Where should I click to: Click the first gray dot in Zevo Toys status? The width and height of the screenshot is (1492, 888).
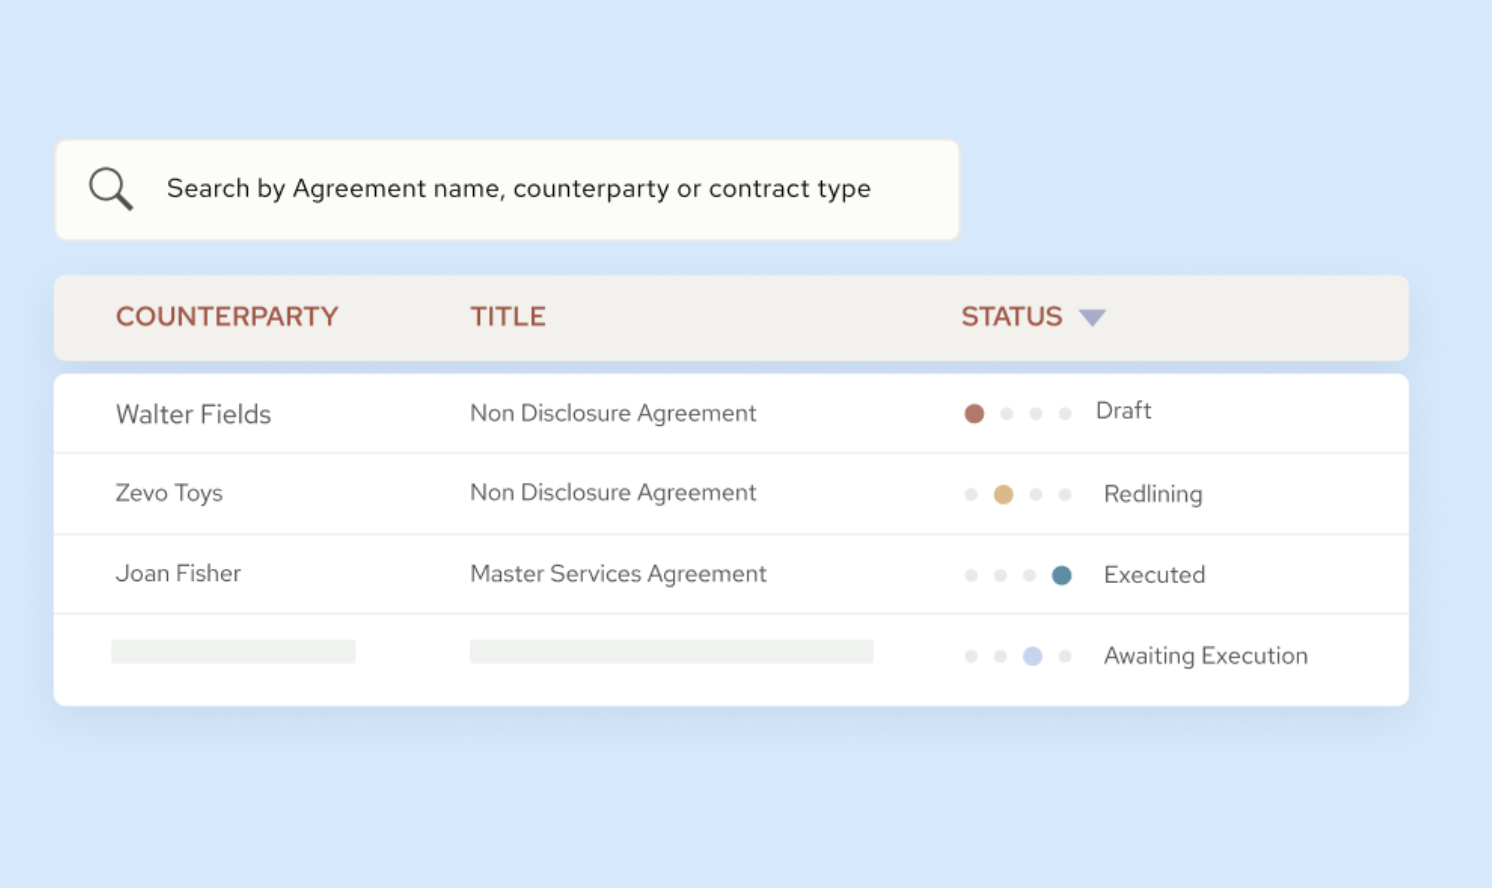(x=972, y=494)
